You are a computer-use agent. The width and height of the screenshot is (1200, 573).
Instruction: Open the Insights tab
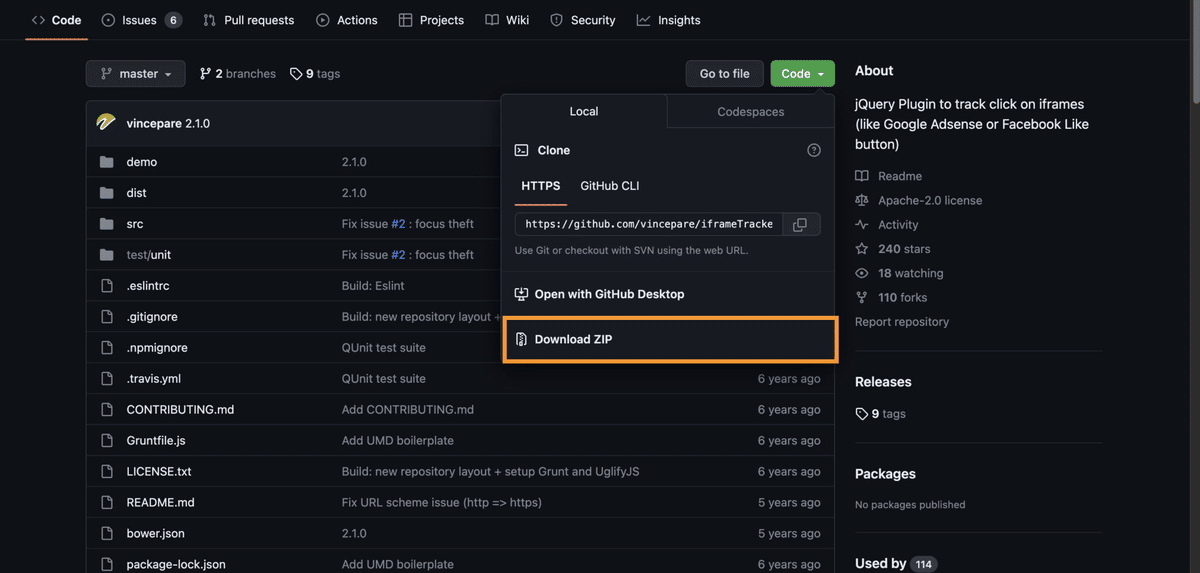668,20
